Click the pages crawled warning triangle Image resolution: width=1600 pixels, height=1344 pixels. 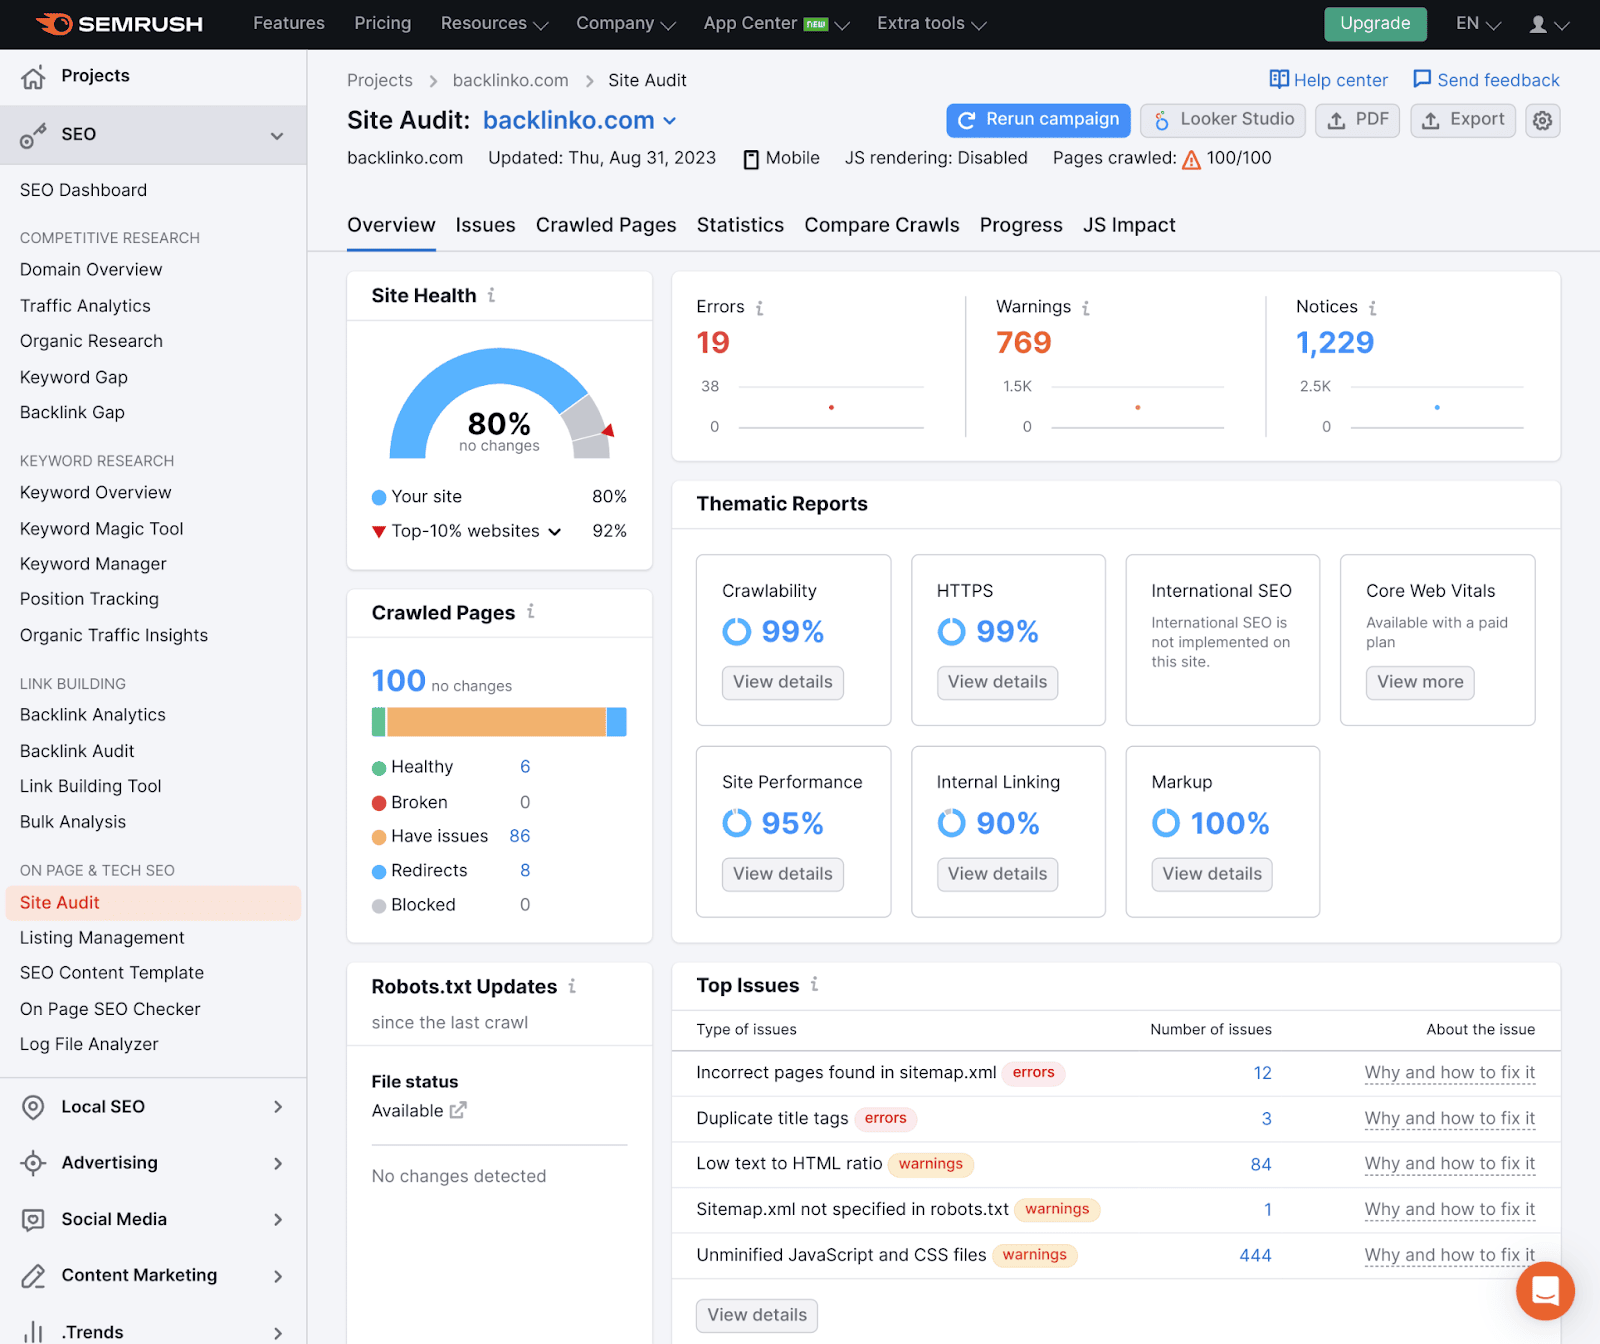[1191, 160]
